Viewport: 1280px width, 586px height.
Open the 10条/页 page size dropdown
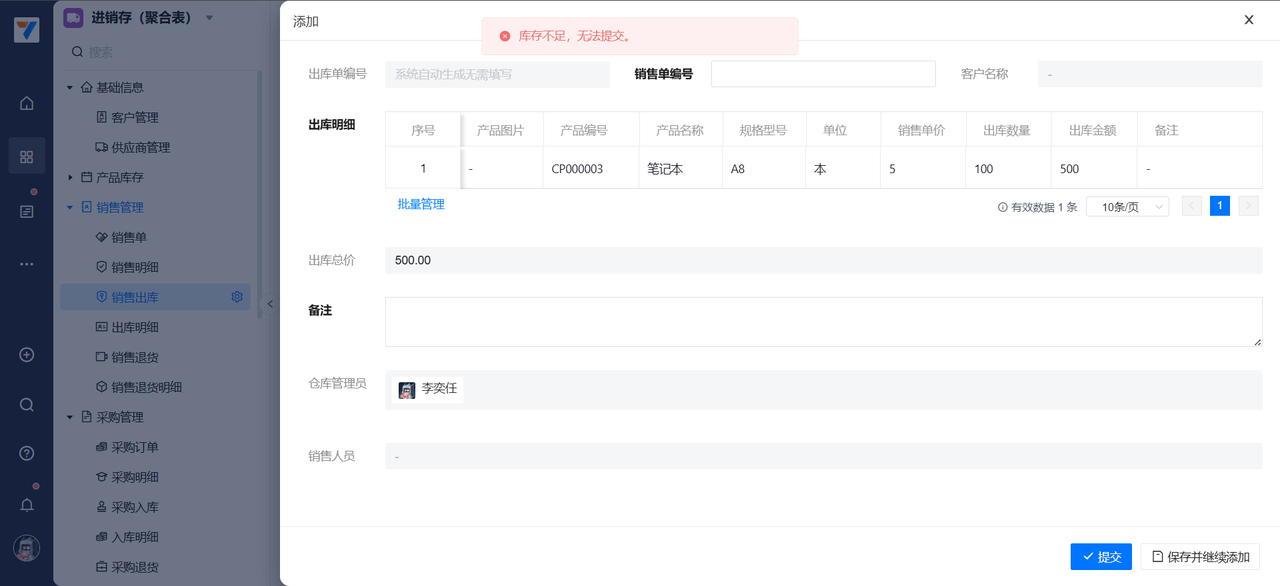[1127, 207]
